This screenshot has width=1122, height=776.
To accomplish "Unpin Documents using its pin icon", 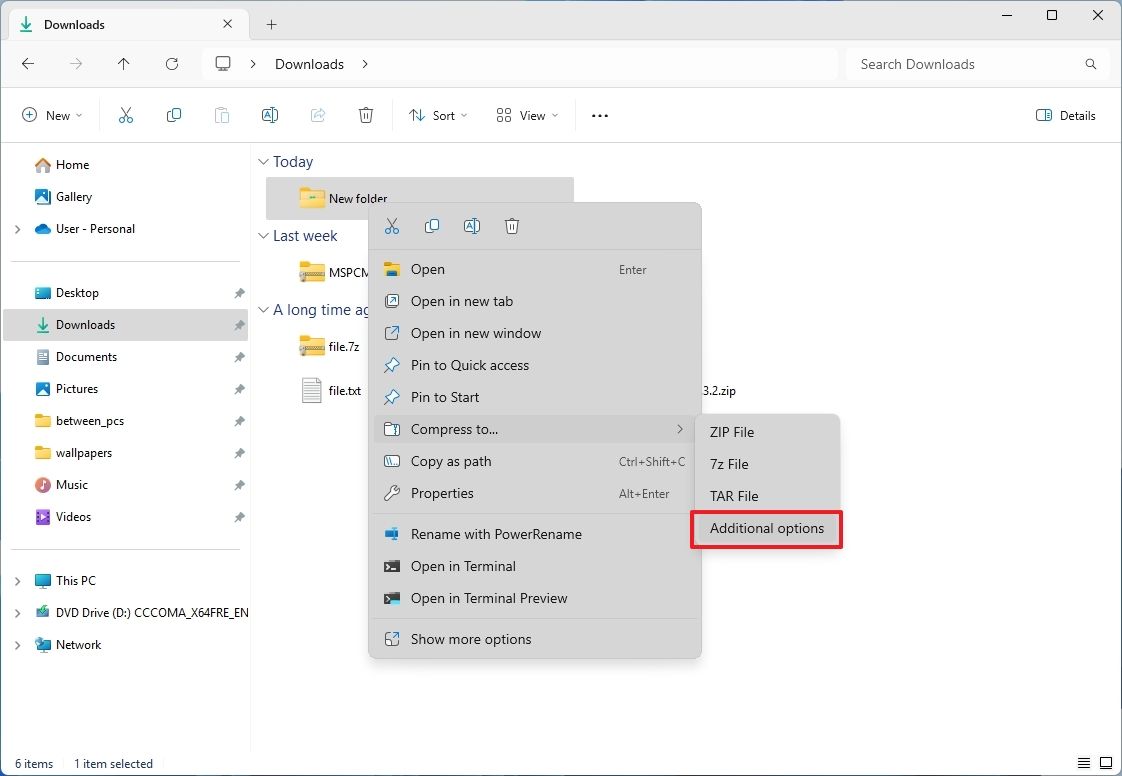I will pyautogui.click(x=239, y=357).
